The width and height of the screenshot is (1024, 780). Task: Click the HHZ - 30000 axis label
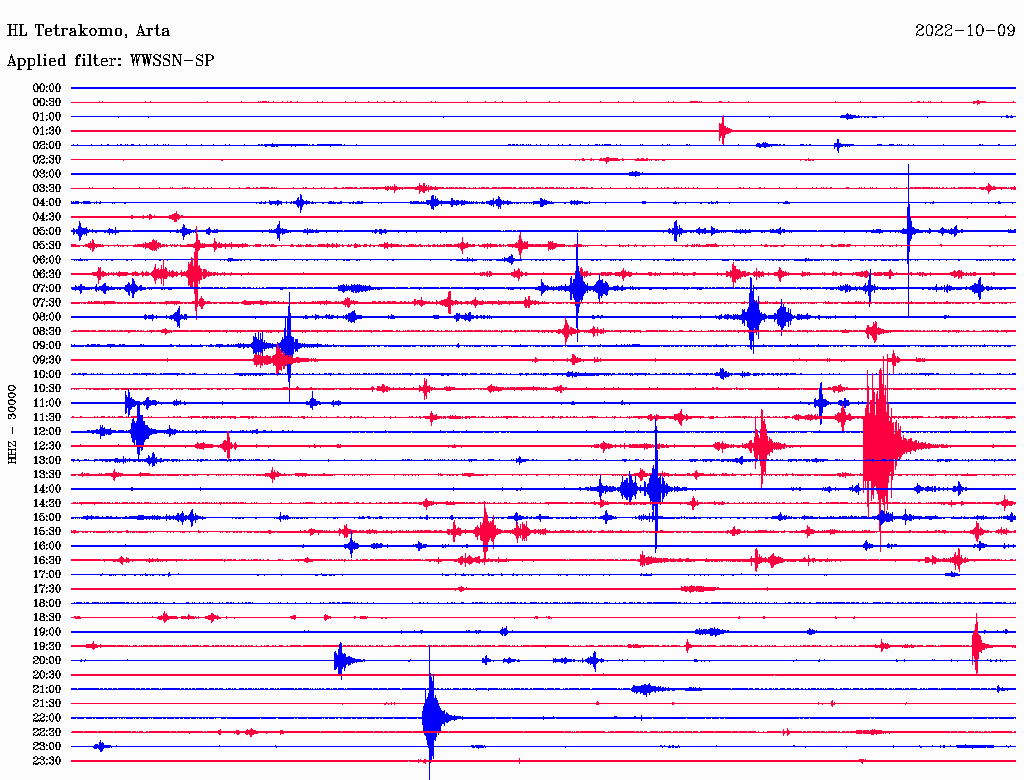click(x=12, y=425)
